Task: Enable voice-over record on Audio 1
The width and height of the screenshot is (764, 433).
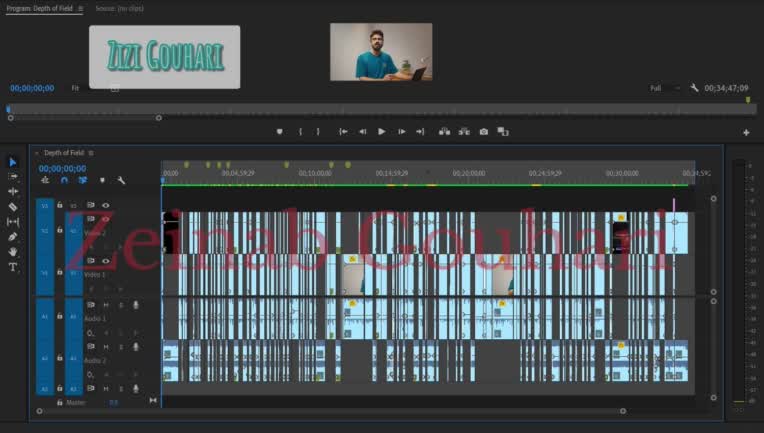Action: tap(136, 305)
